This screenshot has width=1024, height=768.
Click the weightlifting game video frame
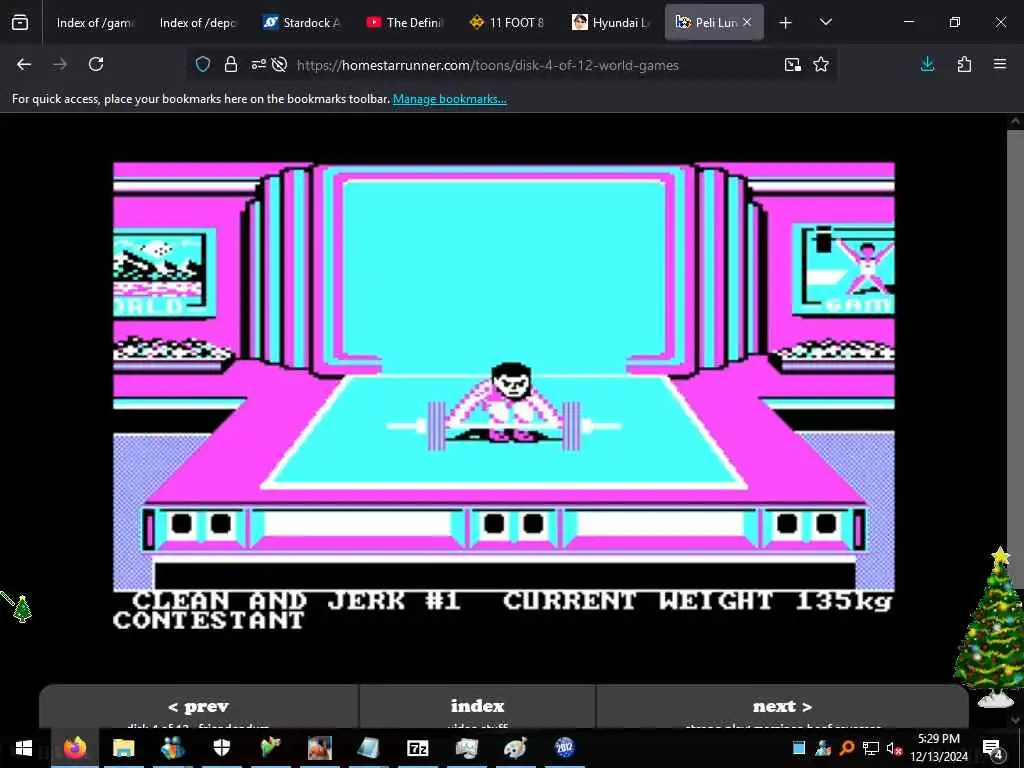point(504,398)
